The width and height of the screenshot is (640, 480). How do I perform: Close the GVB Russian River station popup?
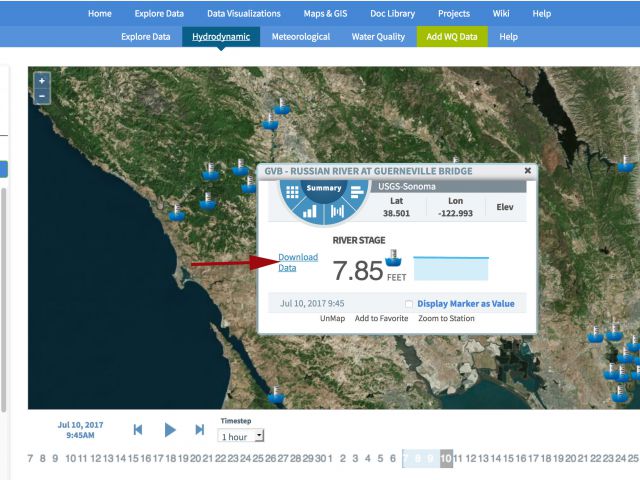pyautogui.click(x=528, y=171)
